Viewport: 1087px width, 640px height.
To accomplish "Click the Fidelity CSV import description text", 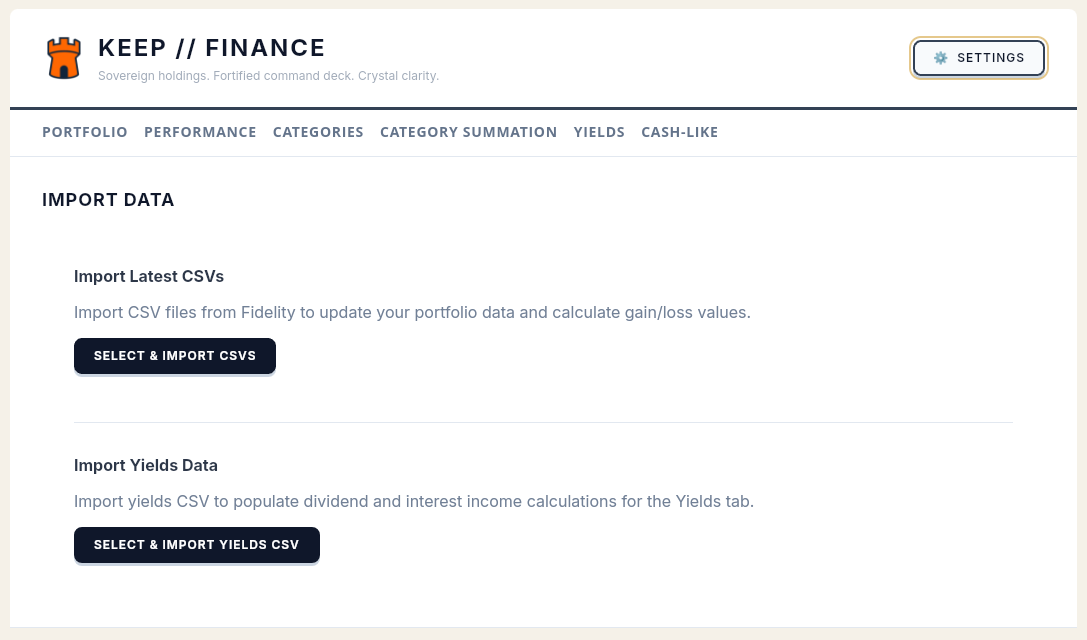I will pos(412,312).
